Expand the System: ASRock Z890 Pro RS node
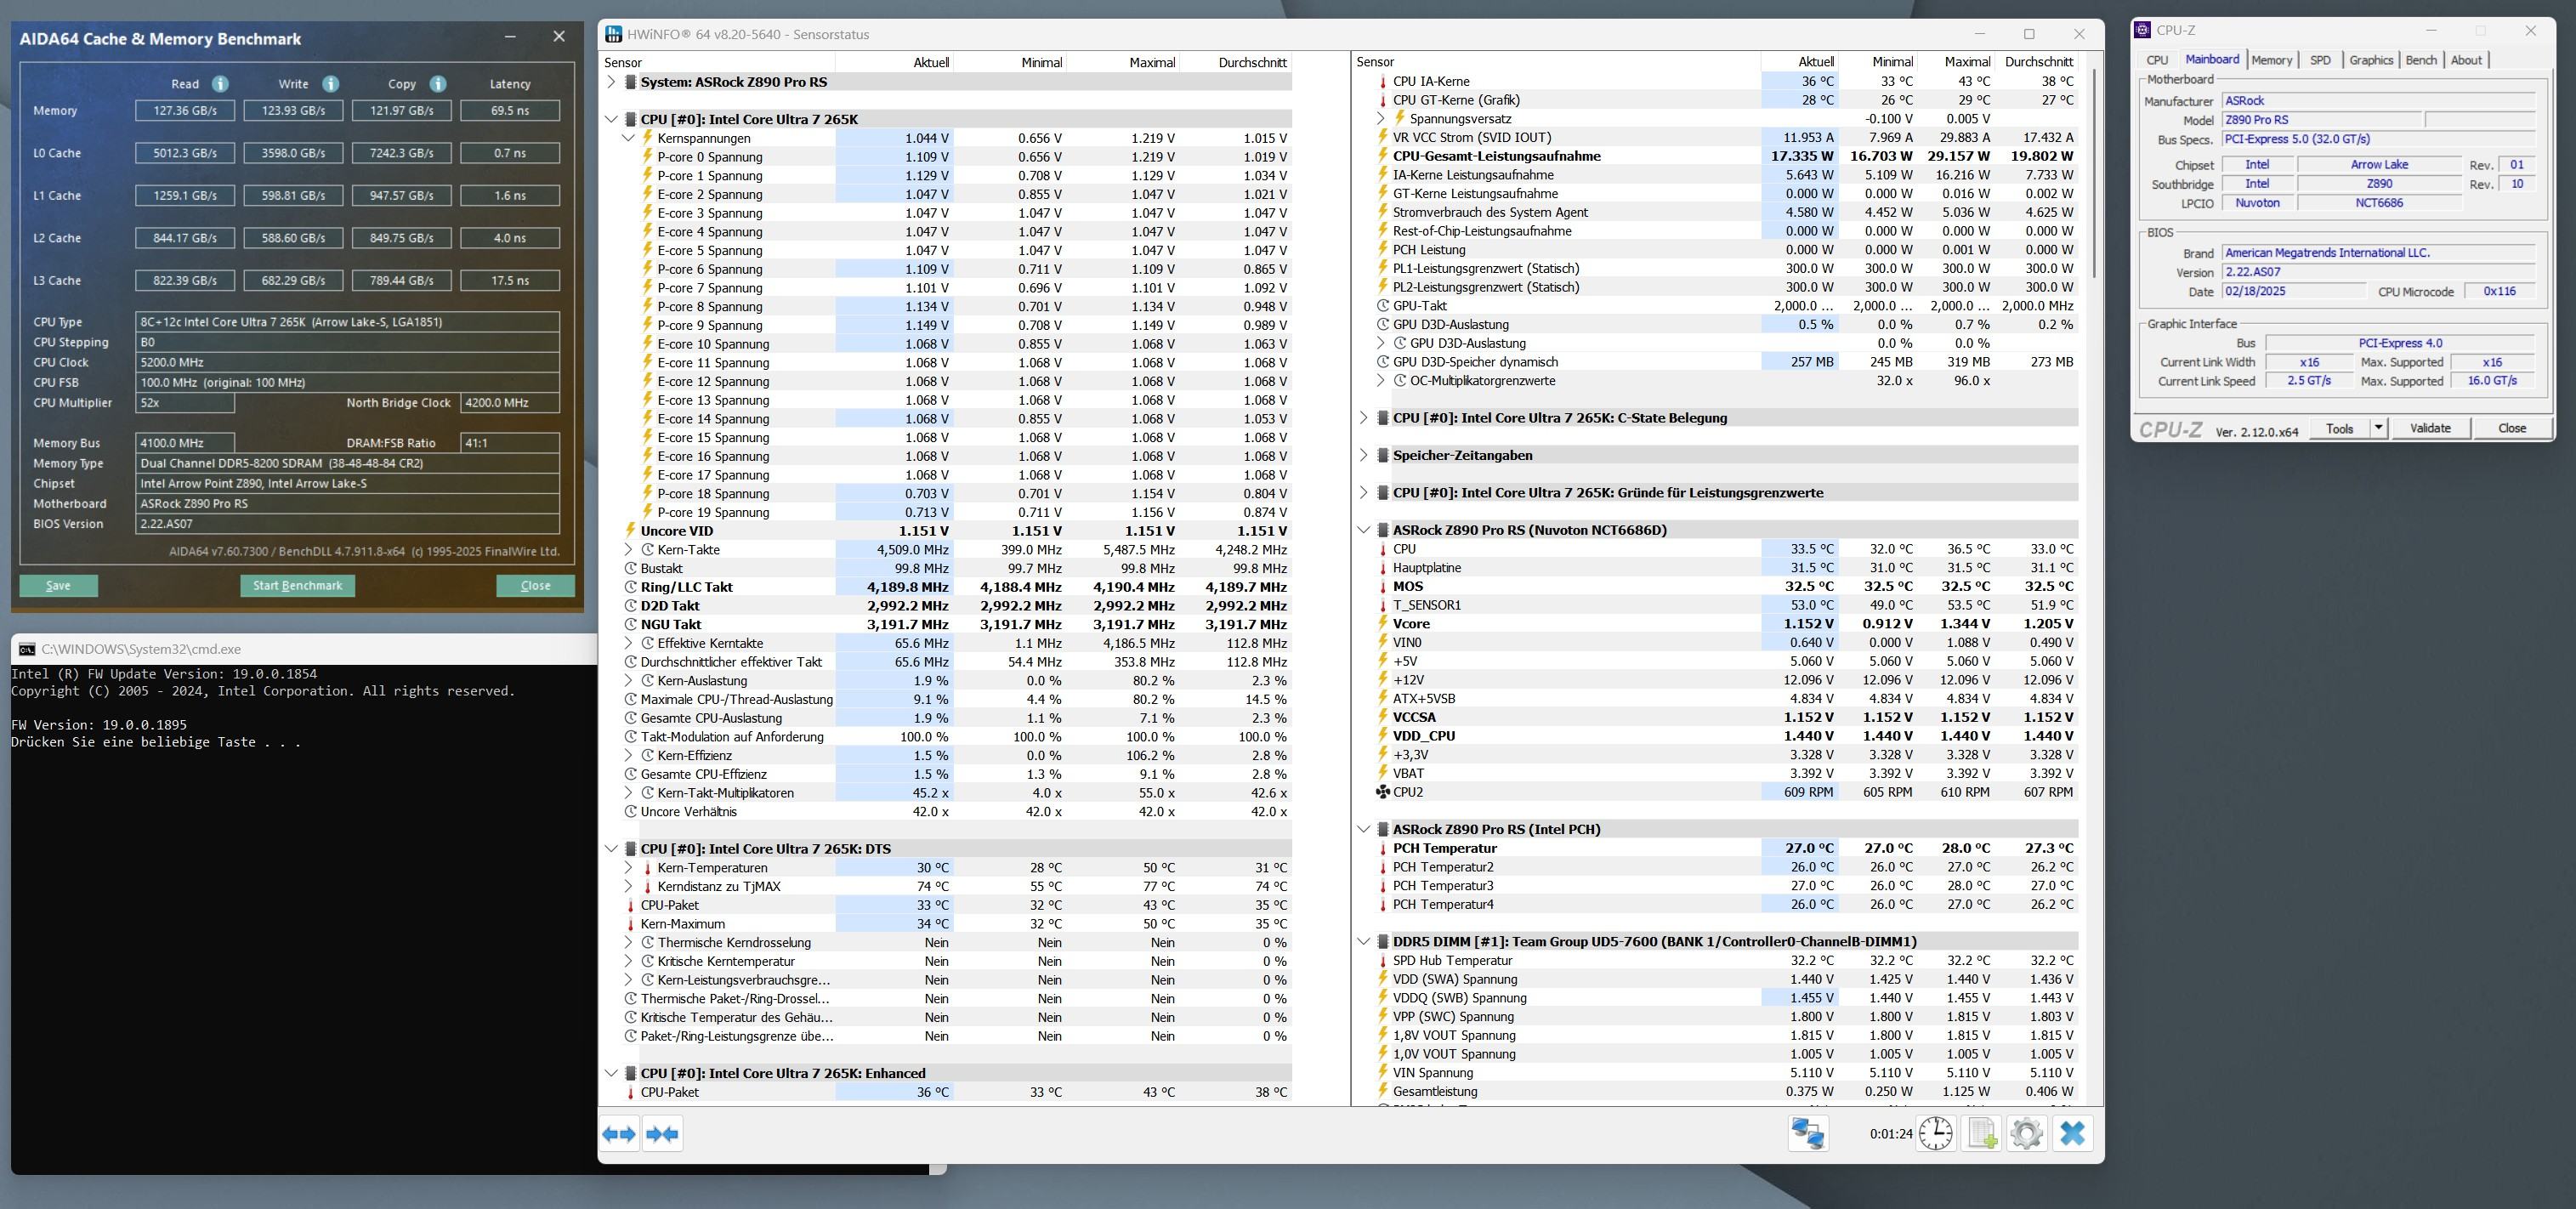Image resolution: width=2576 pixels, height=1209 pixels. (611, 82)
